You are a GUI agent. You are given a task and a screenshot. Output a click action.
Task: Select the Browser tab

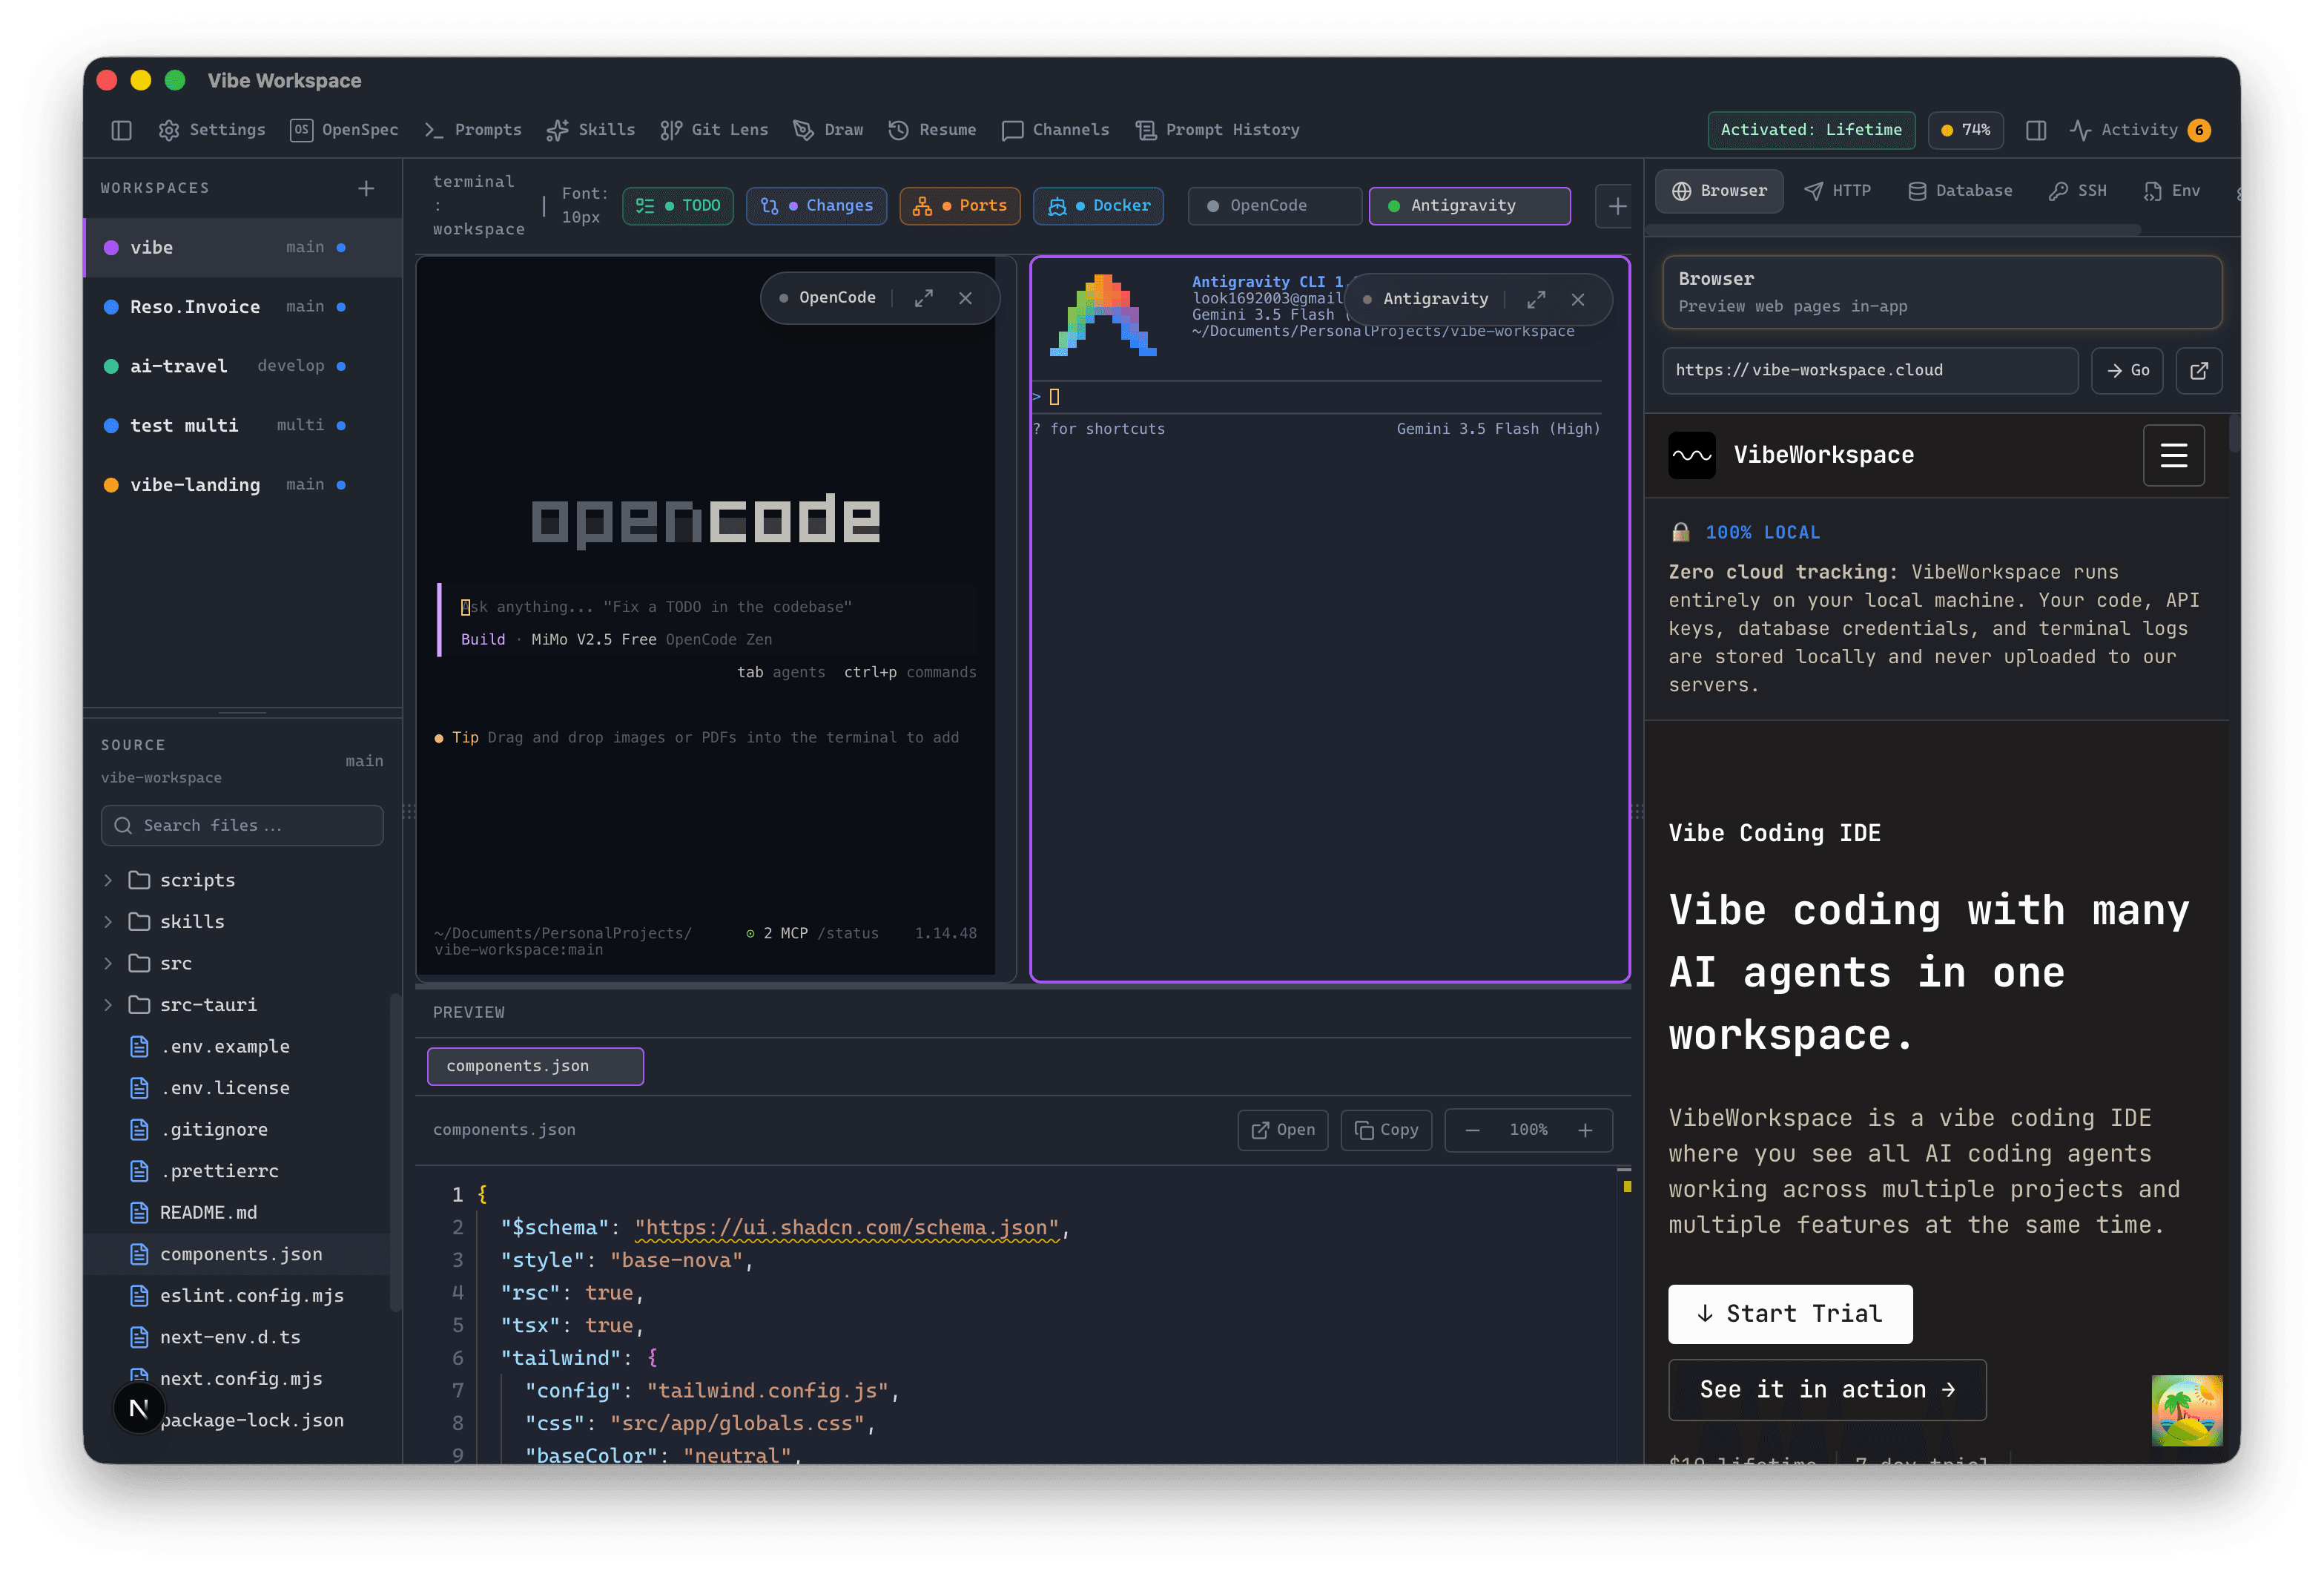(1719, 191)
